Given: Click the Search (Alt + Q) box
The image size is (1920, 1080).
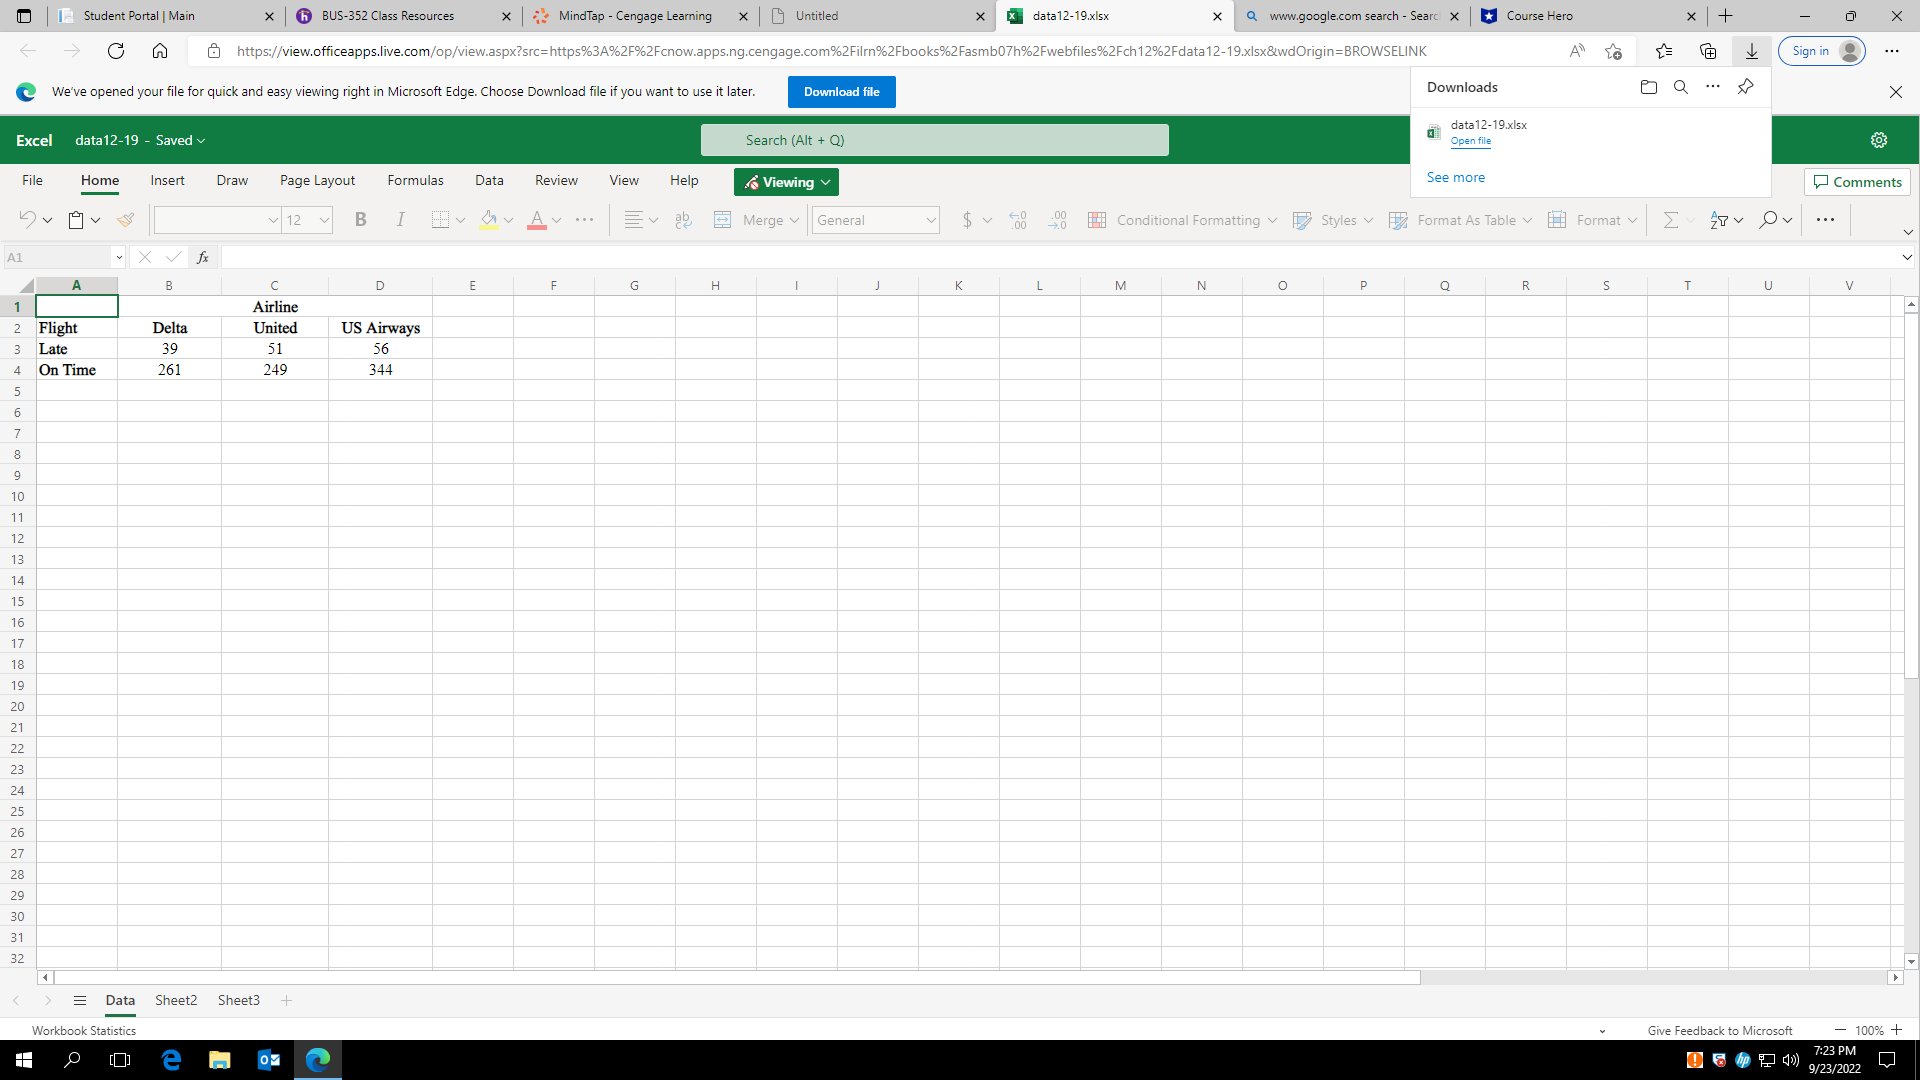Looking at the screenshot, I should coord(934,140).
